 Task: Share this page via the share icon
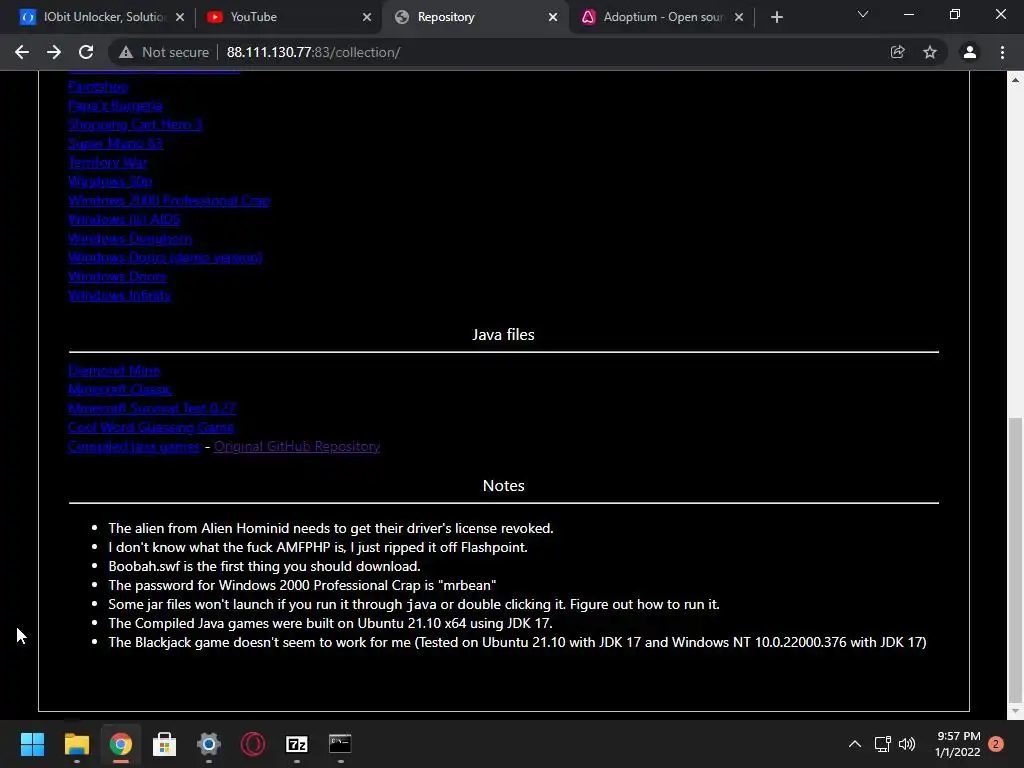[x=898, y=52]
